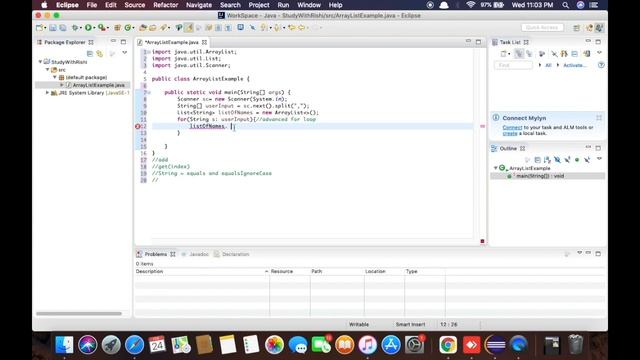Collapse the StudyWithRishi project node

(40, 62)
